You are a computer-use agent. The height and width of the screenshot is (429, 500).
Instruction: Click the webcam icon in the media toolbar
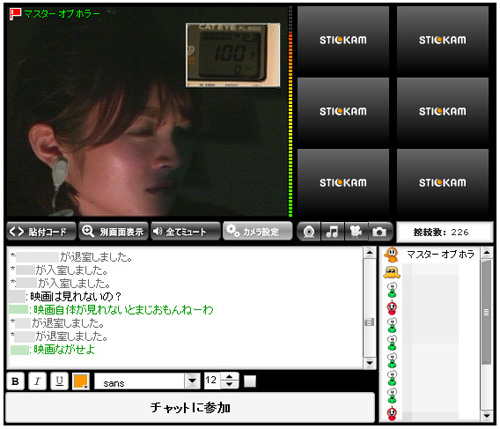pyautogui.click(x=309, y=231)
